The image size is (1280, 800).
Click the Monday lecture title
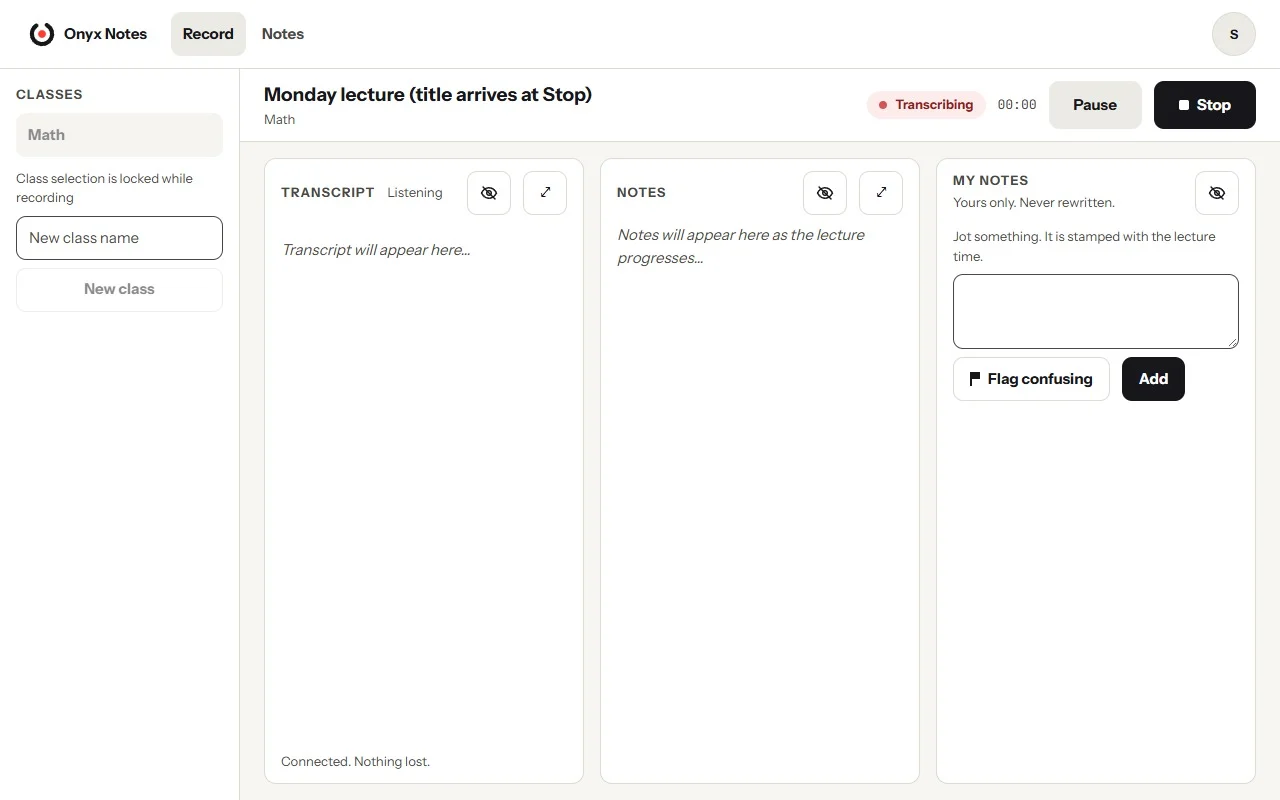click(428, 95)
